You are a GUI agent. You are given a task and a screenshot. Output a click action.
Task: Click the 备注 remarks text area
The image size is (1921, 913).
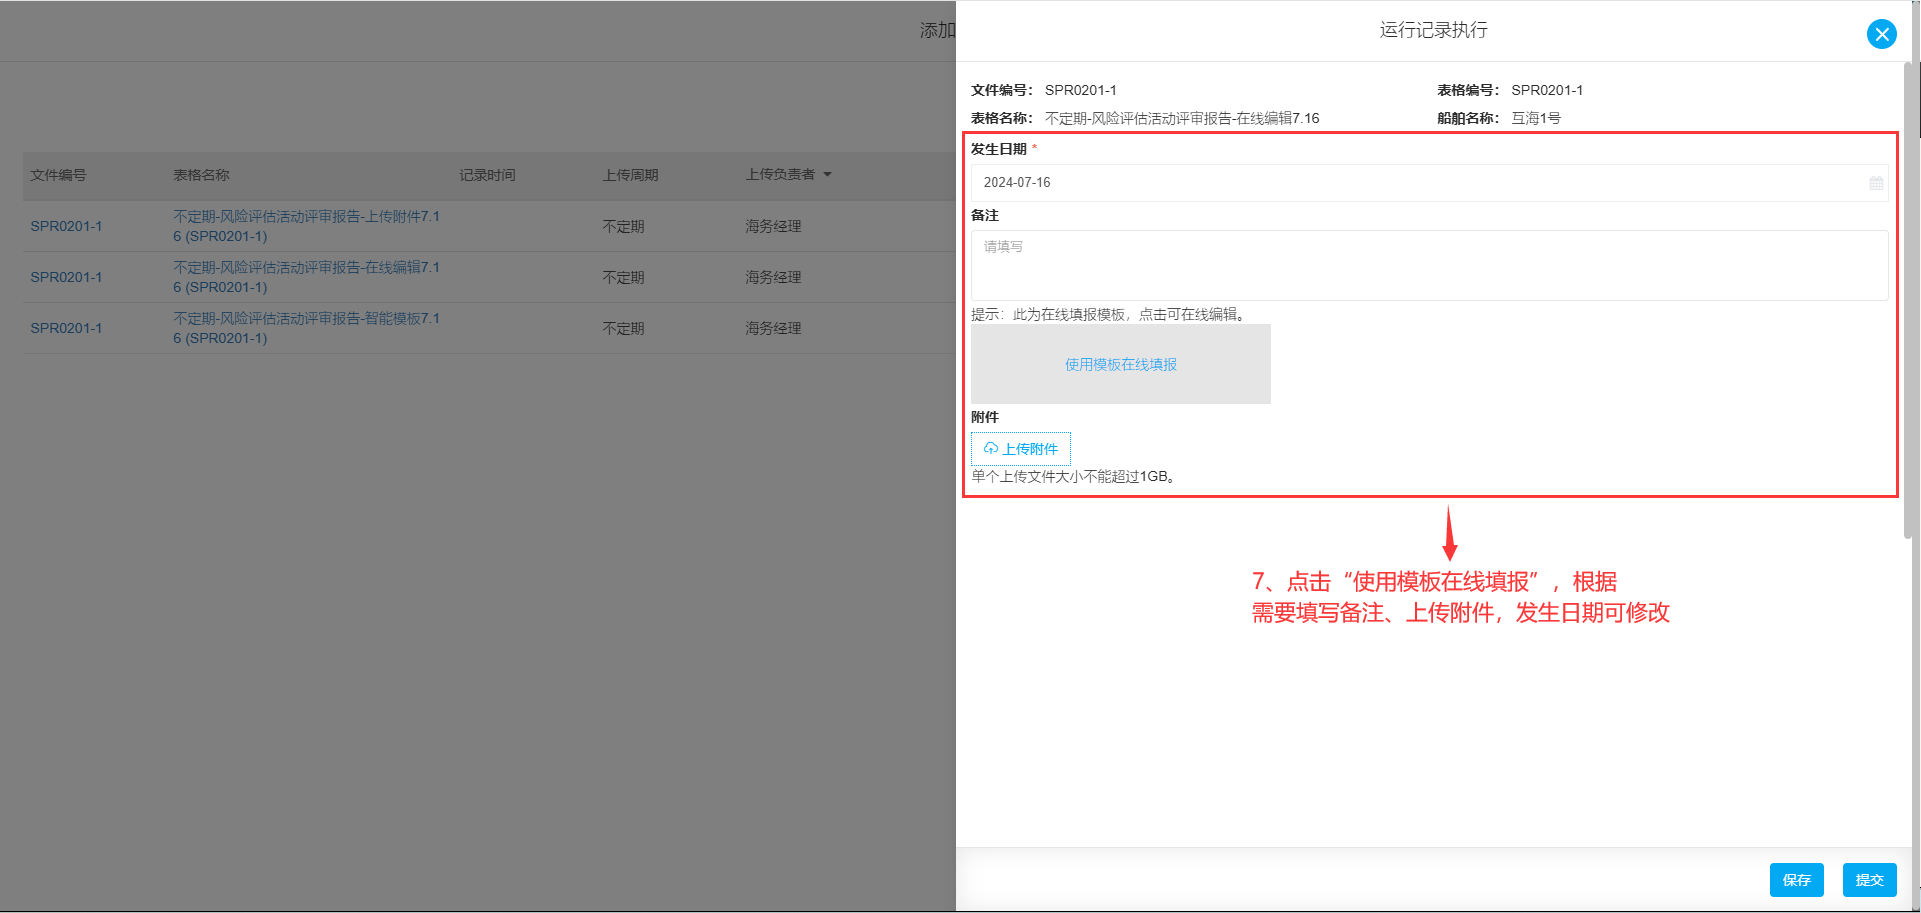click(1429, 265)
